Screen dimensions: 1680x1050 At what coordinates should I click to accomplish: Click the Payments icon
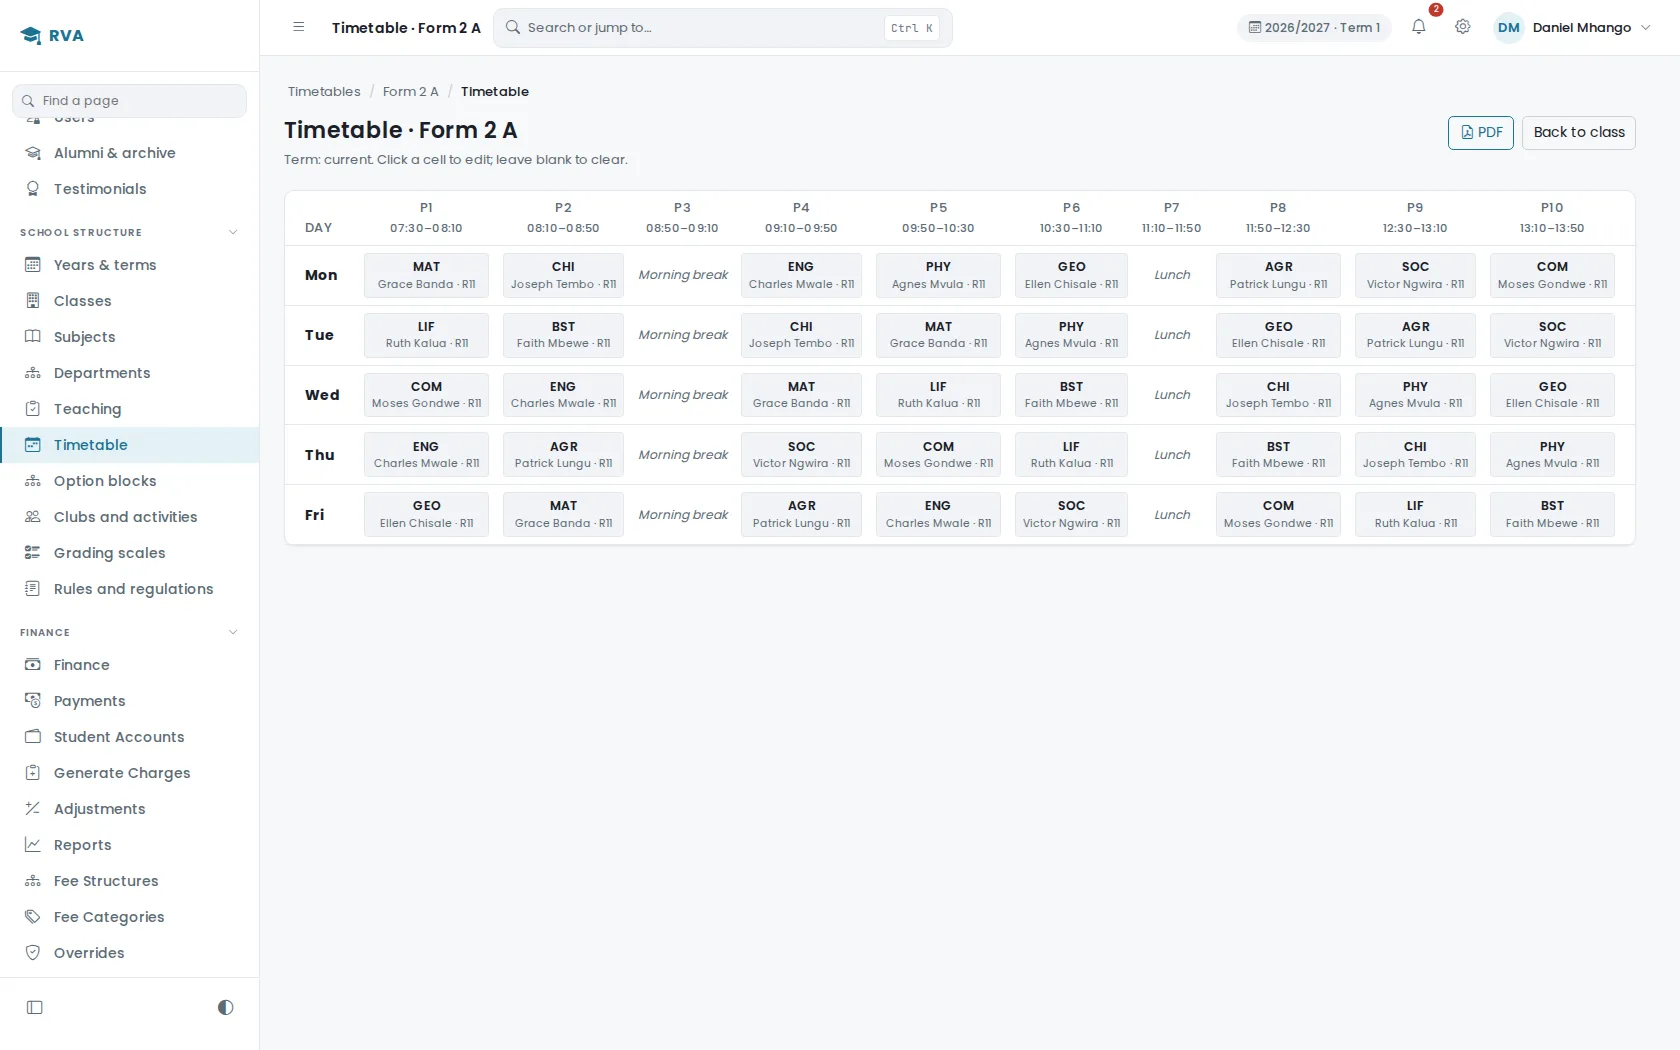tap(33, 701)
